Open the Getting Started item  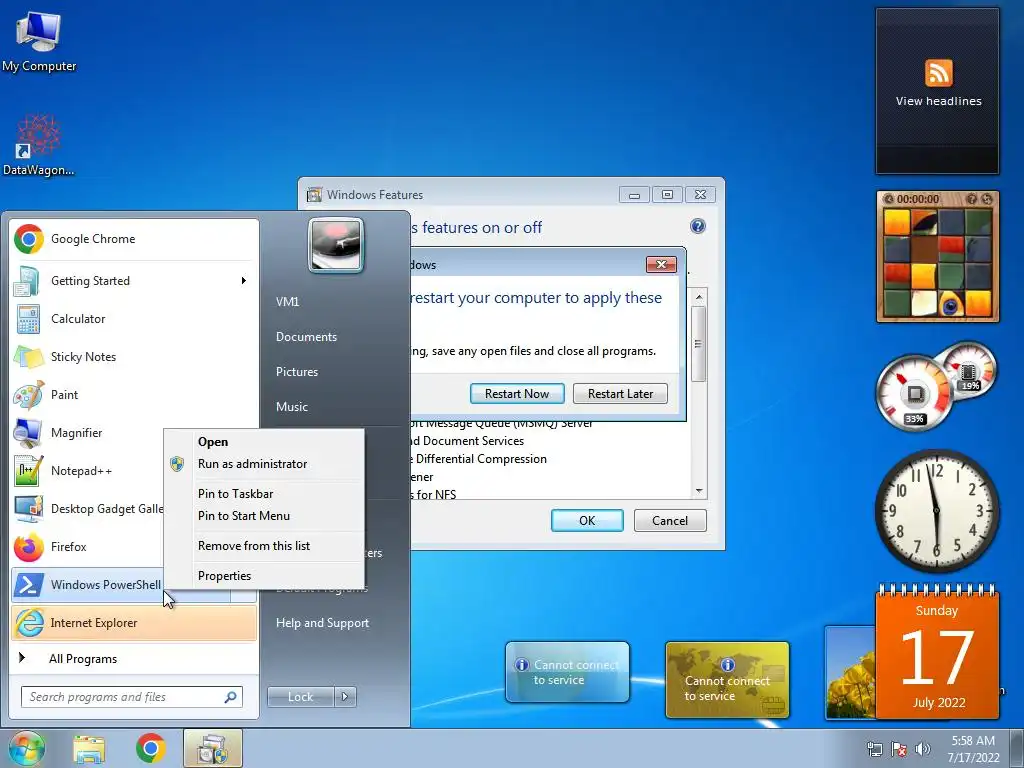tap(134, 281)
